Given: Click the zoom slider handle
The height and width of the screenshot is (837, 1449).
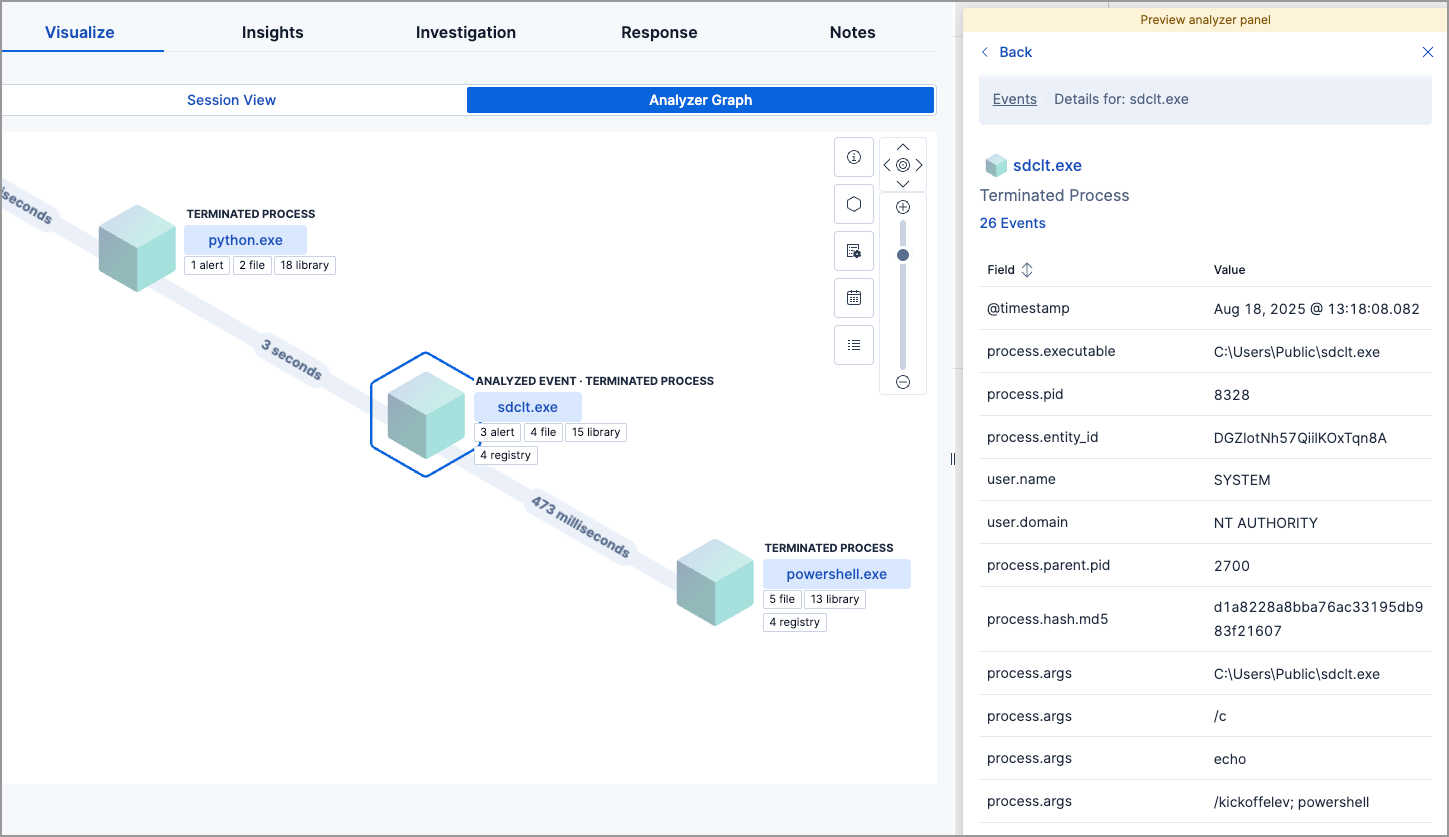Looking at the screenshot, I should 902,255.
